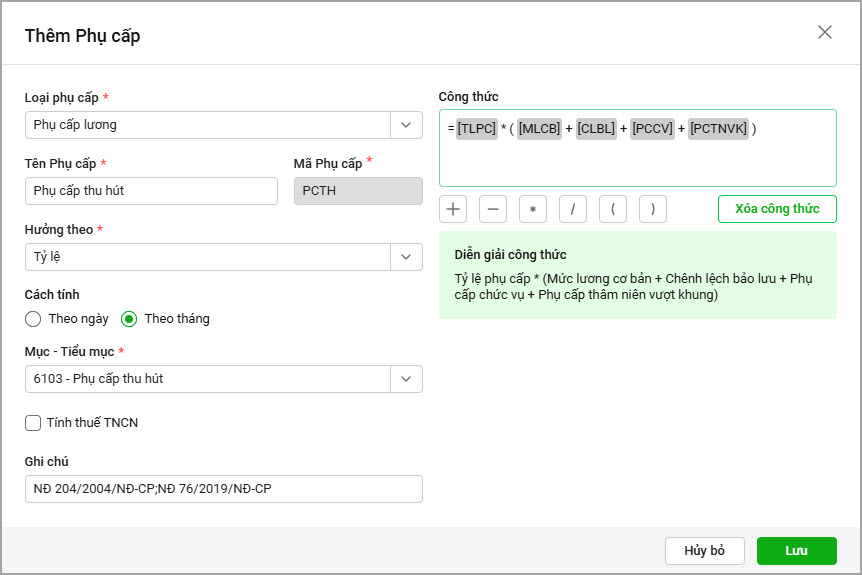Insert multiplication operator into formula
Image resolution: width=862 pixels, height=575 pixels.
point(533,209)
